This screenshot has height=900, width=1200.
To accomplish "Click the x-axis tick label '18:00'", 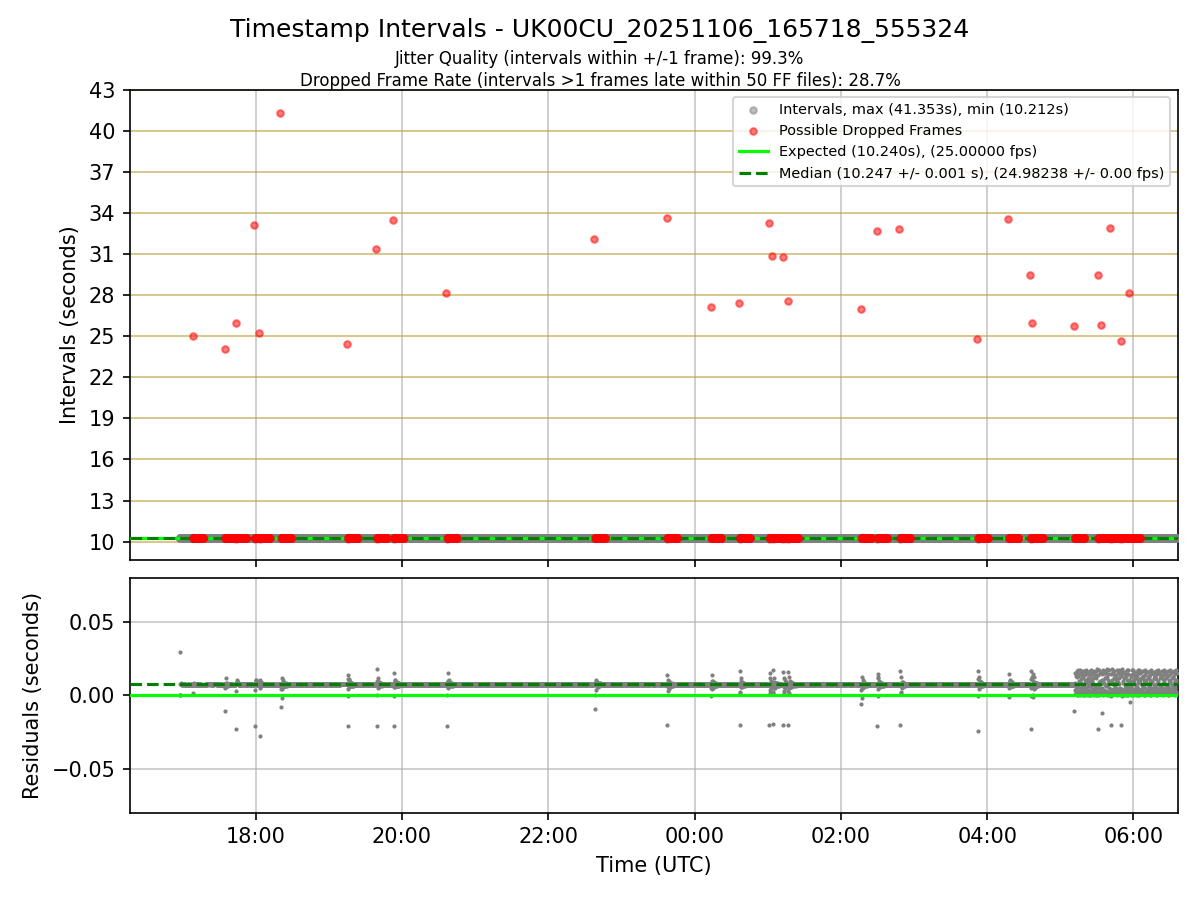I will tap(255, 836).
